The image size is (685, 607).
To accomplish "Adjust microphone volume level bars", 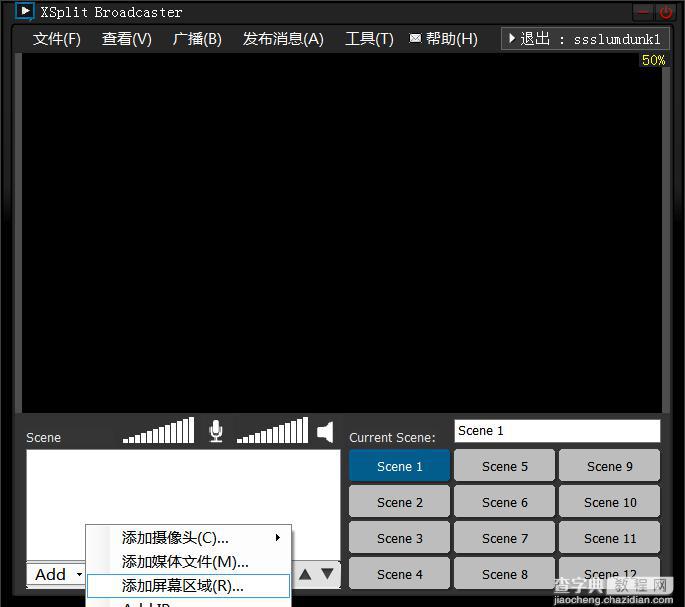I will 159,430.
